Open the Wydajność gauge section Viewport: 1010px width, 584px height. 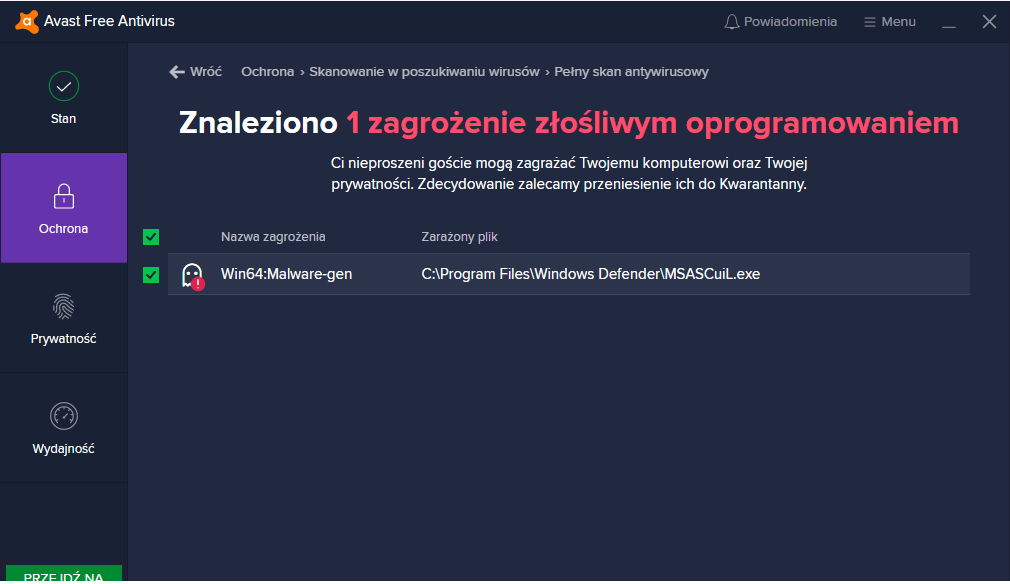[x=64, y=428]
